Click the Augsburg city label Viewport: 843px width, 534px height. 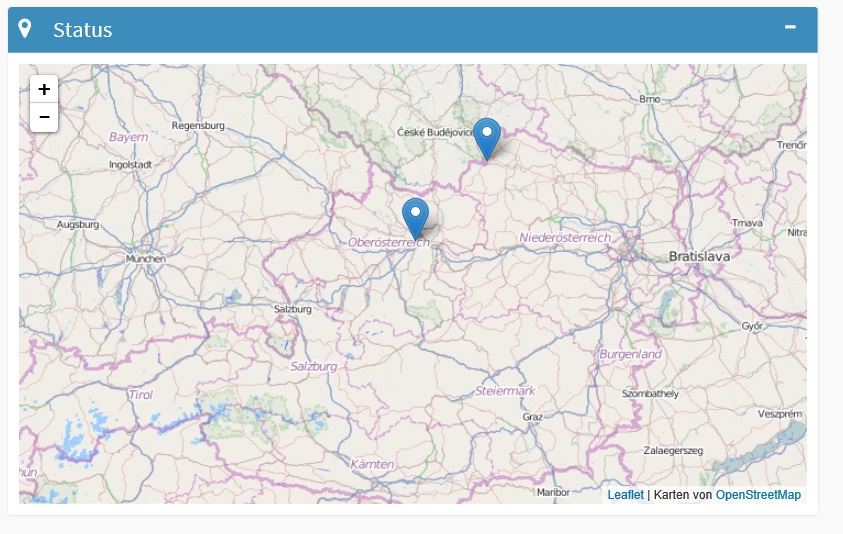pos(78,225)
